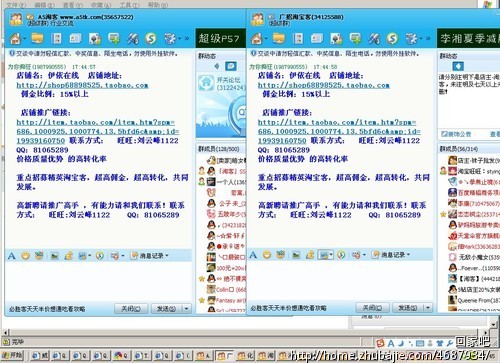The image size is (500, 363).
Task: Open the gear settings icon in 广播淘宝客 toolbar
Action: [x=411, y=39]
